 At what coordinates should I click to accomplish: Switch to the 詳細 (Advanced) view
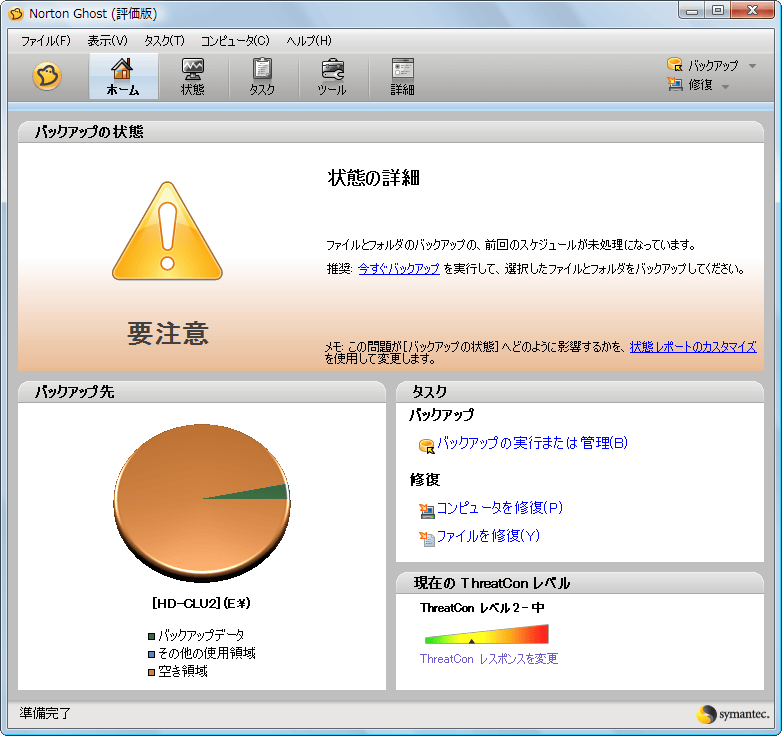tap(402, 76)
